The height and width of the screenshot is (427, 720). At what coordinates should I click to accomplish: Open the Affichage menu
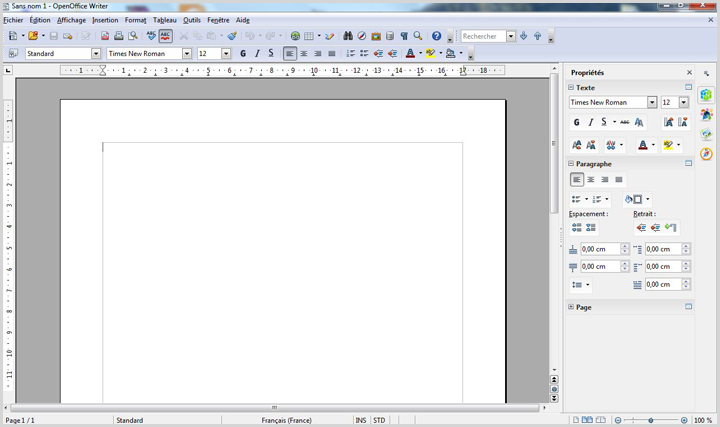tap(71, 20)
